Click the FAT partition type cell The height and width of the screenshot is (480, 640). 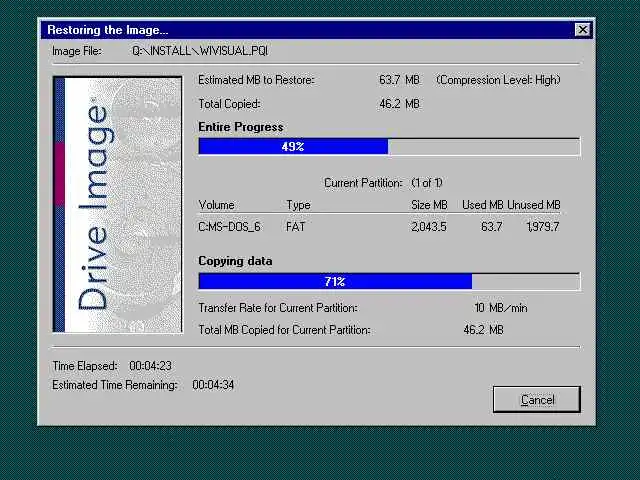[296, 227]
